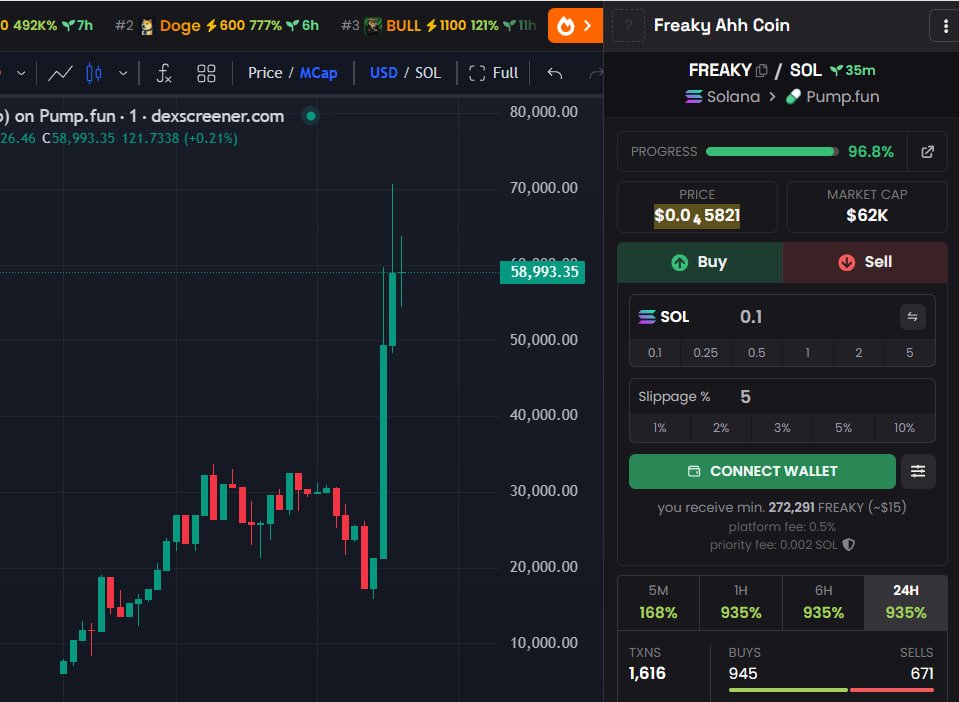Copy the FREAKY token address
Screen dimensions: 959x702
click(761, 71)
